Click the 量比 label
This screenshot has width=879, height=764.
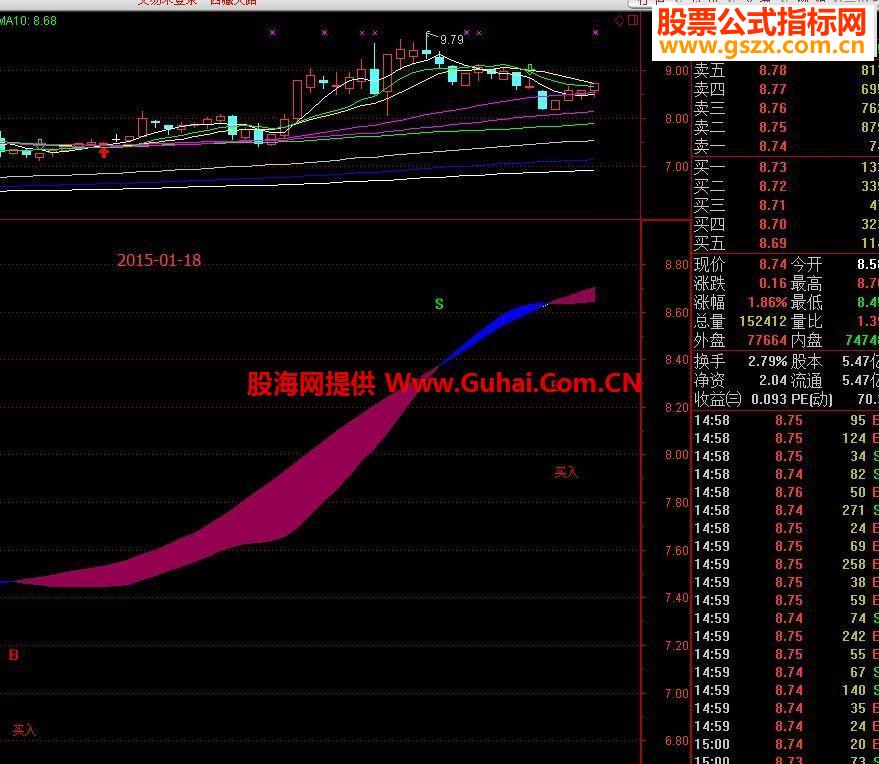coord(807,321)
